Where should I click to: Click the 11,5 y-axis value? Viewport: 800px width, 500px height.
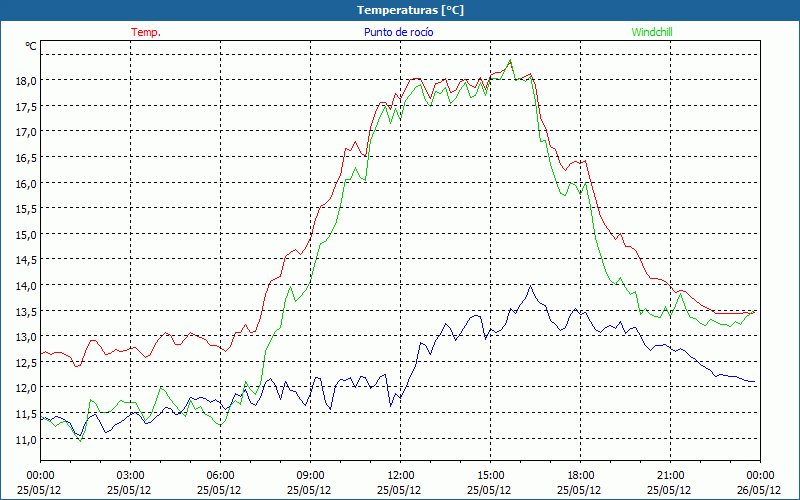[x=27, y=414]
